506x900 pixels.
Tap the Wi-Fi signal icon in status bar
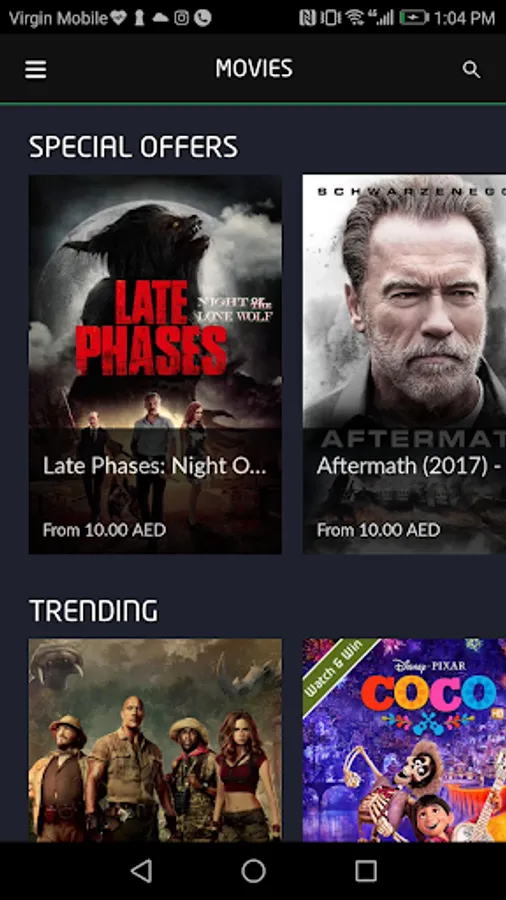point(355,18)
